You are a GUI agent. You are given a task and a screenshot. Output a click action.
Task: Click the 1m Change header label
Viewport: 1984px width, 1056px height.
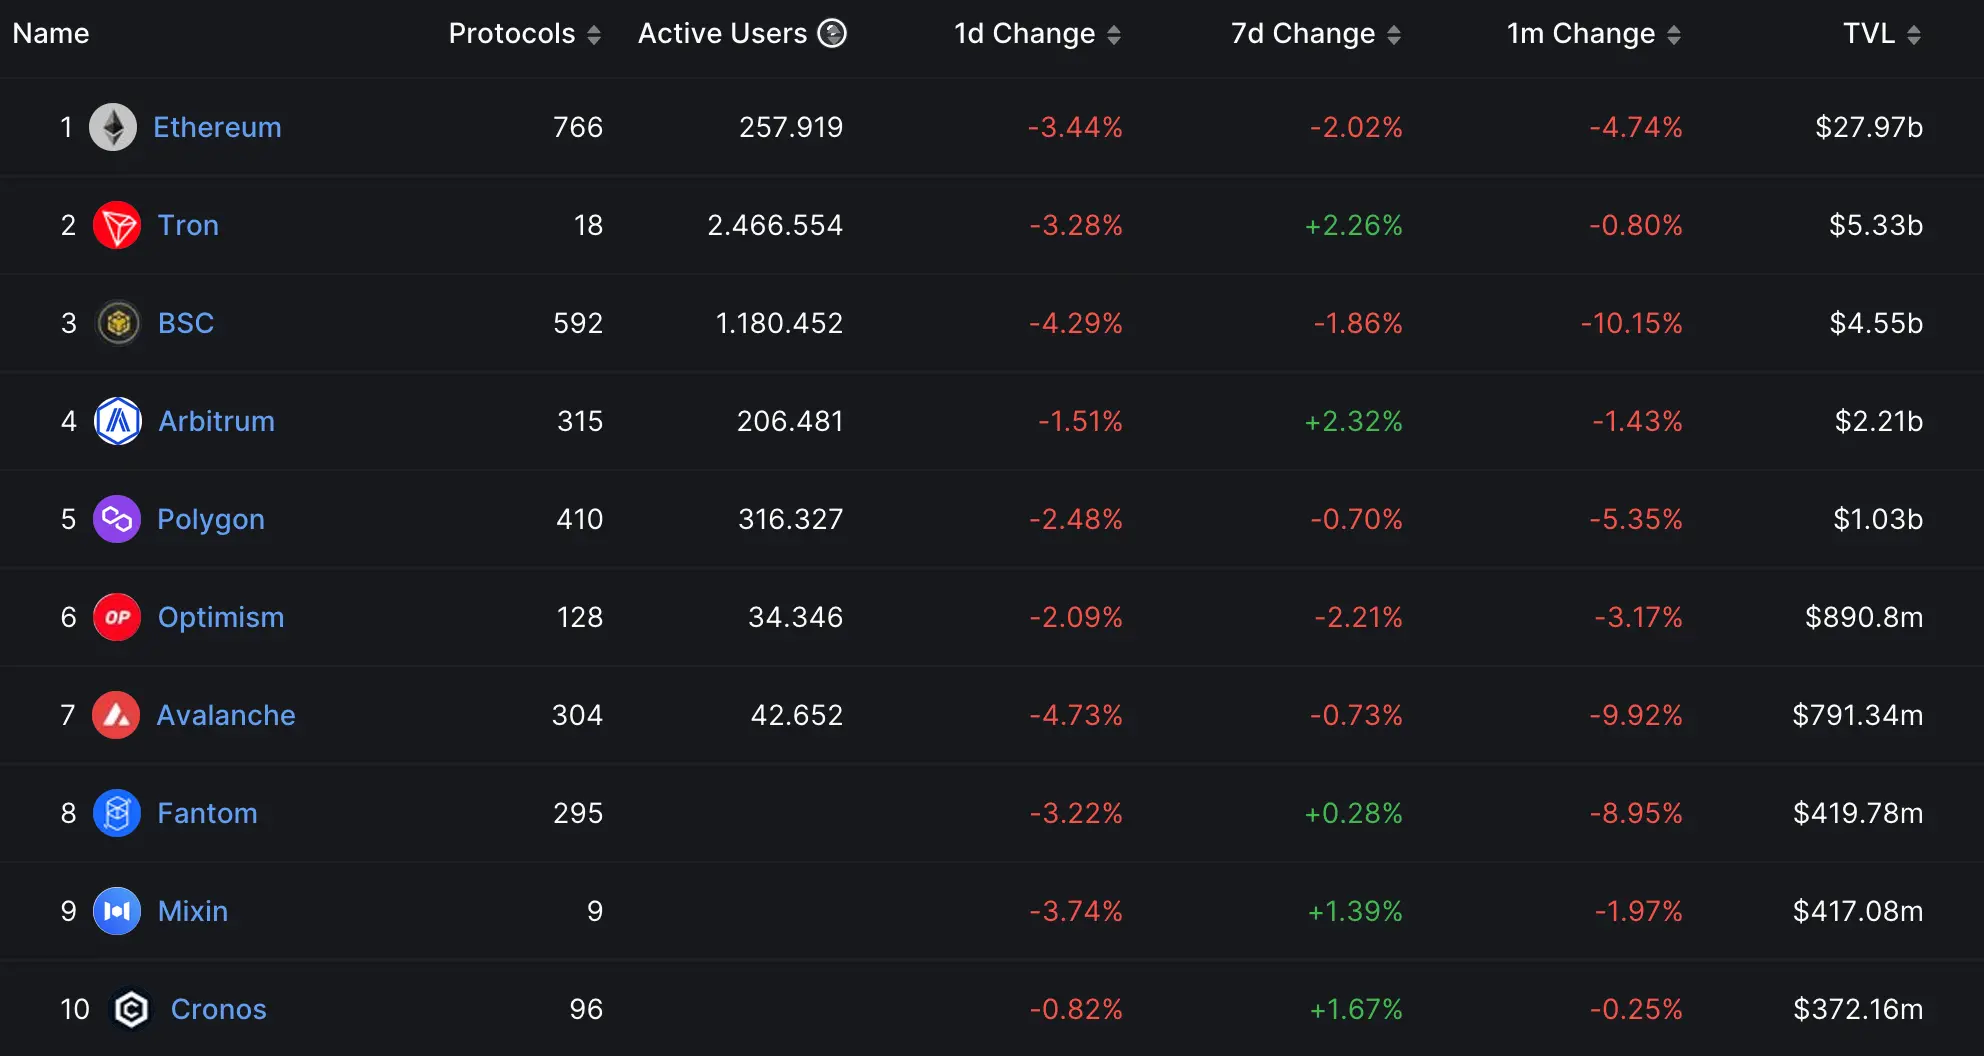1581,34
